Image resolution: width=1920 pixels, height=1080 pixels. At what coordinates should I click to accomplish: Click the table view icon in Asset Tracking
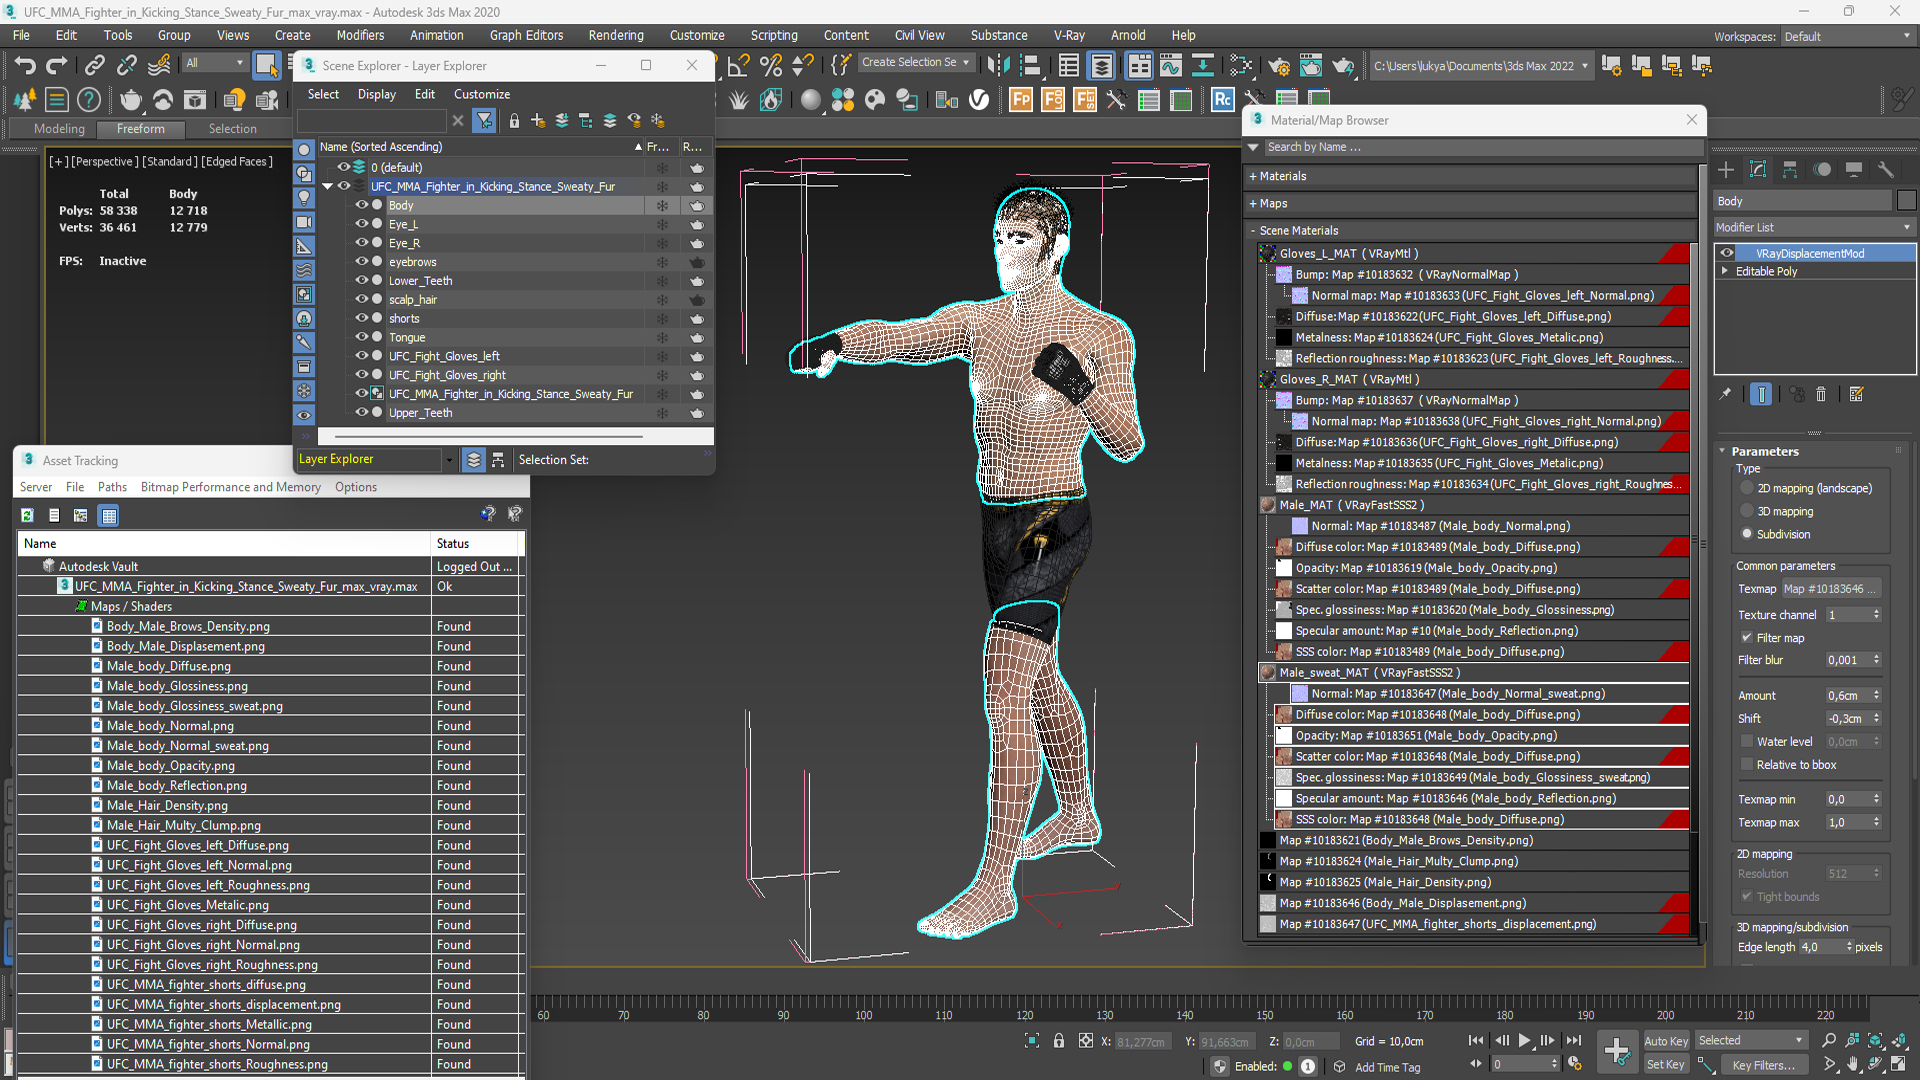(x=109, y=515)
